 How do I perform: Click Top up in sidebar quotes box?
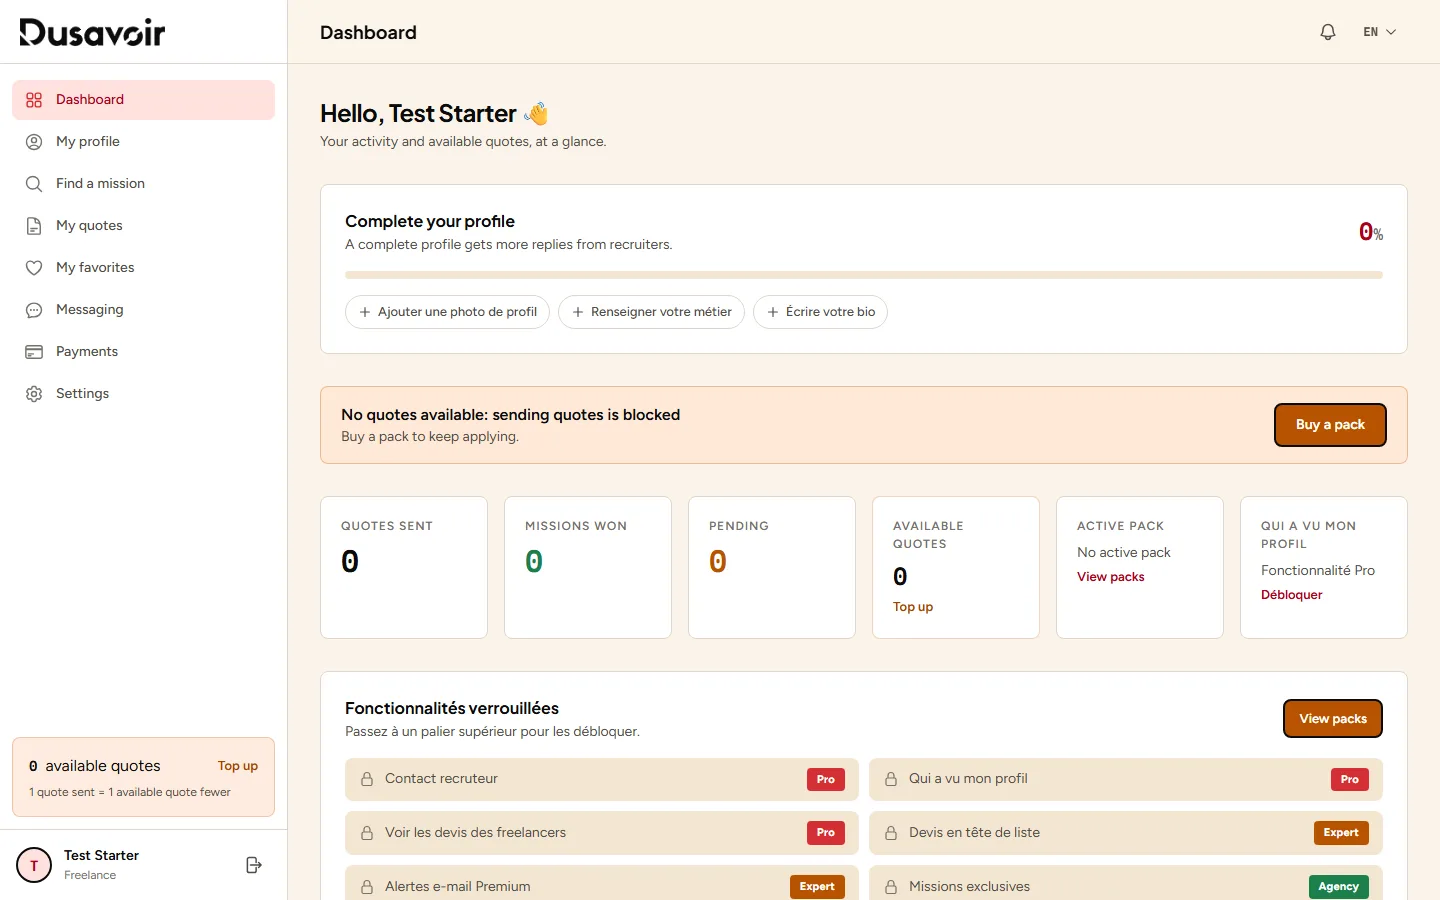(238, 766)
